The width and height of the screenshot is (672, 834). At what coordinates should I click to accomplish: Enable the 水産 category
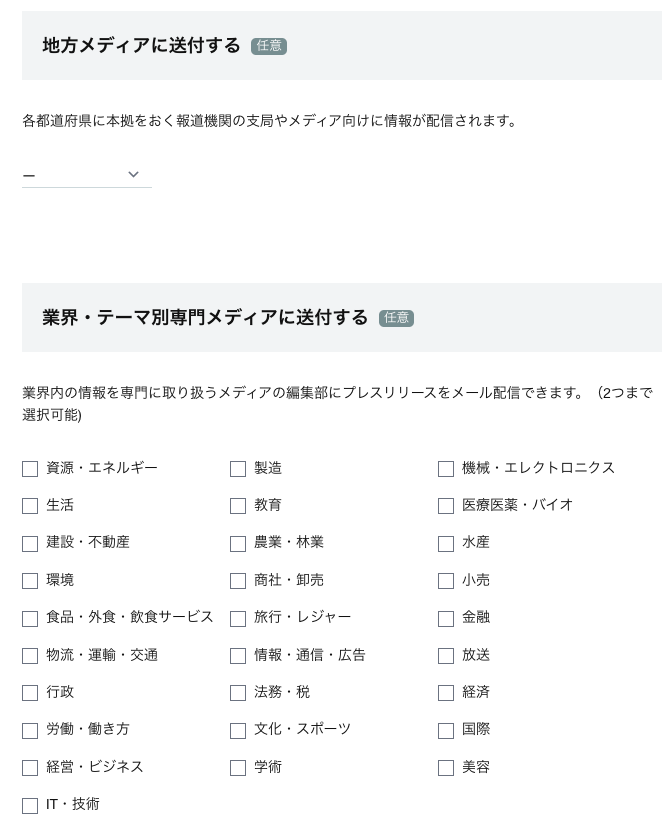click(446, 543)
